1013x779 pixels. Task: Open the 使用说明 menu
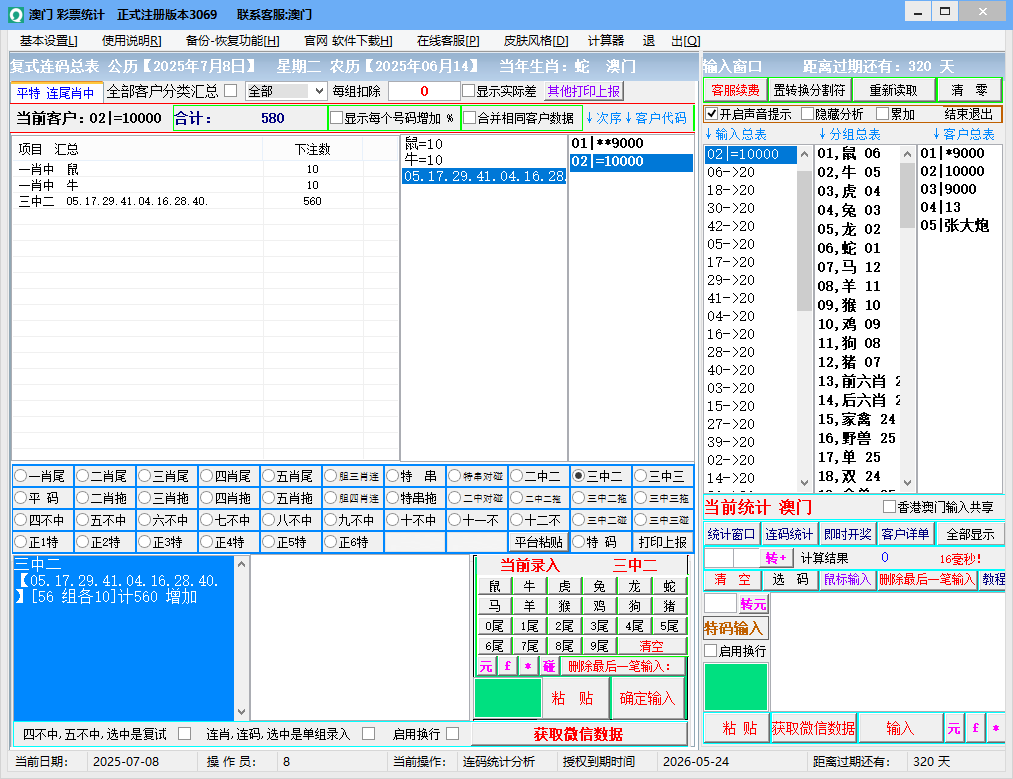click(x=132, y=41)
